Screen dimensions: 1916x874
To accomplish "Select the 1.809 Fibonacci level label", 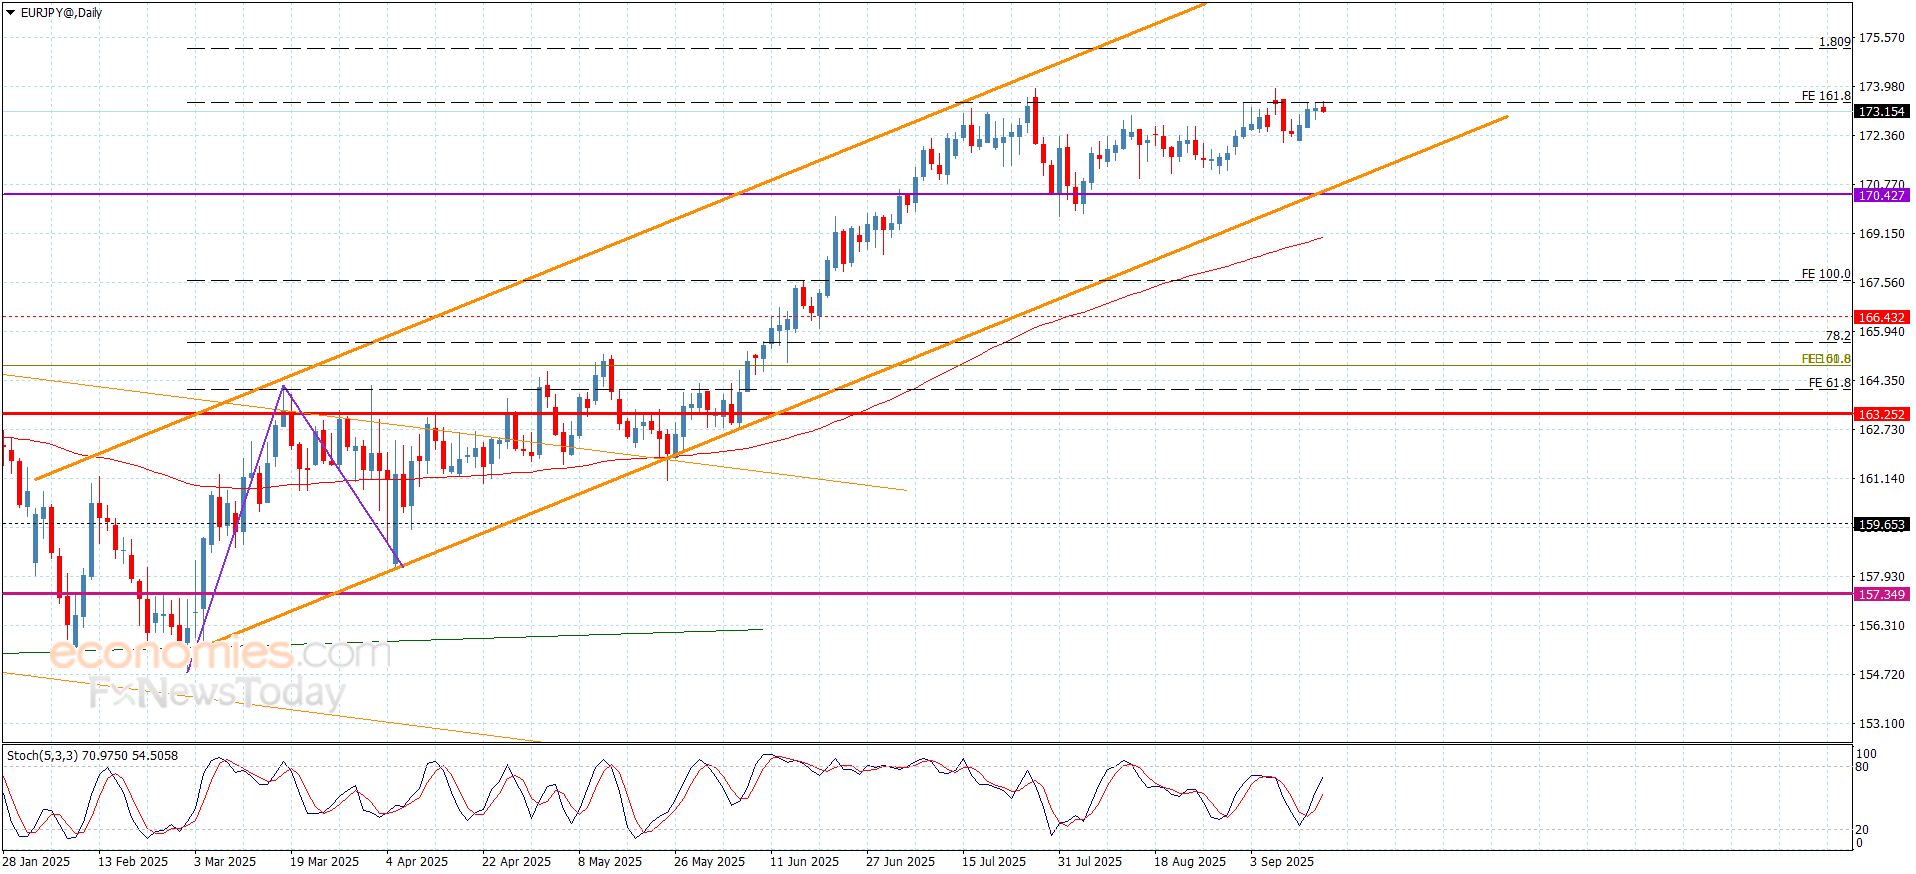I will click(1834, 42).
